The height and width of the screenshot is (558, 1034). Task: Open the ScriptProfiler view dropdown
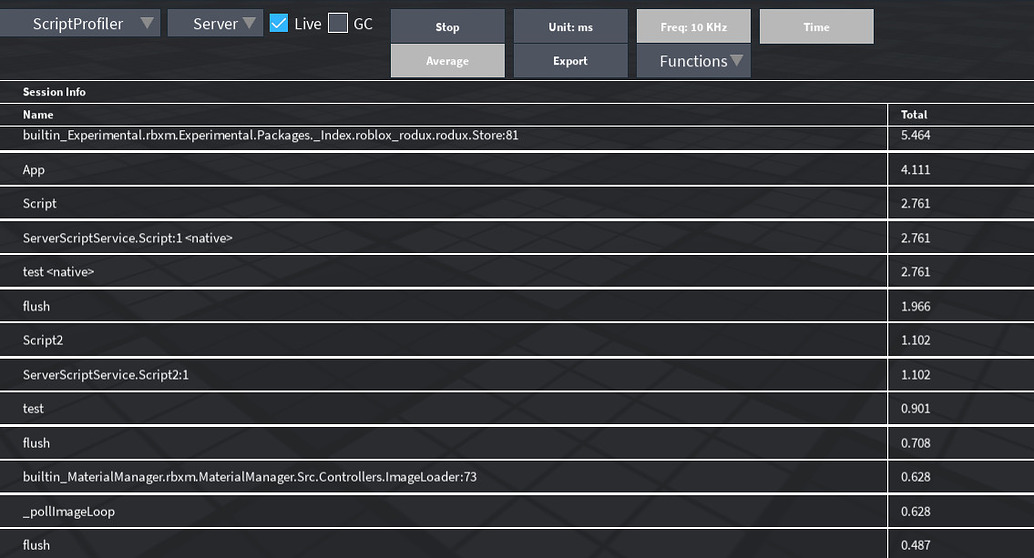(78, 24)
